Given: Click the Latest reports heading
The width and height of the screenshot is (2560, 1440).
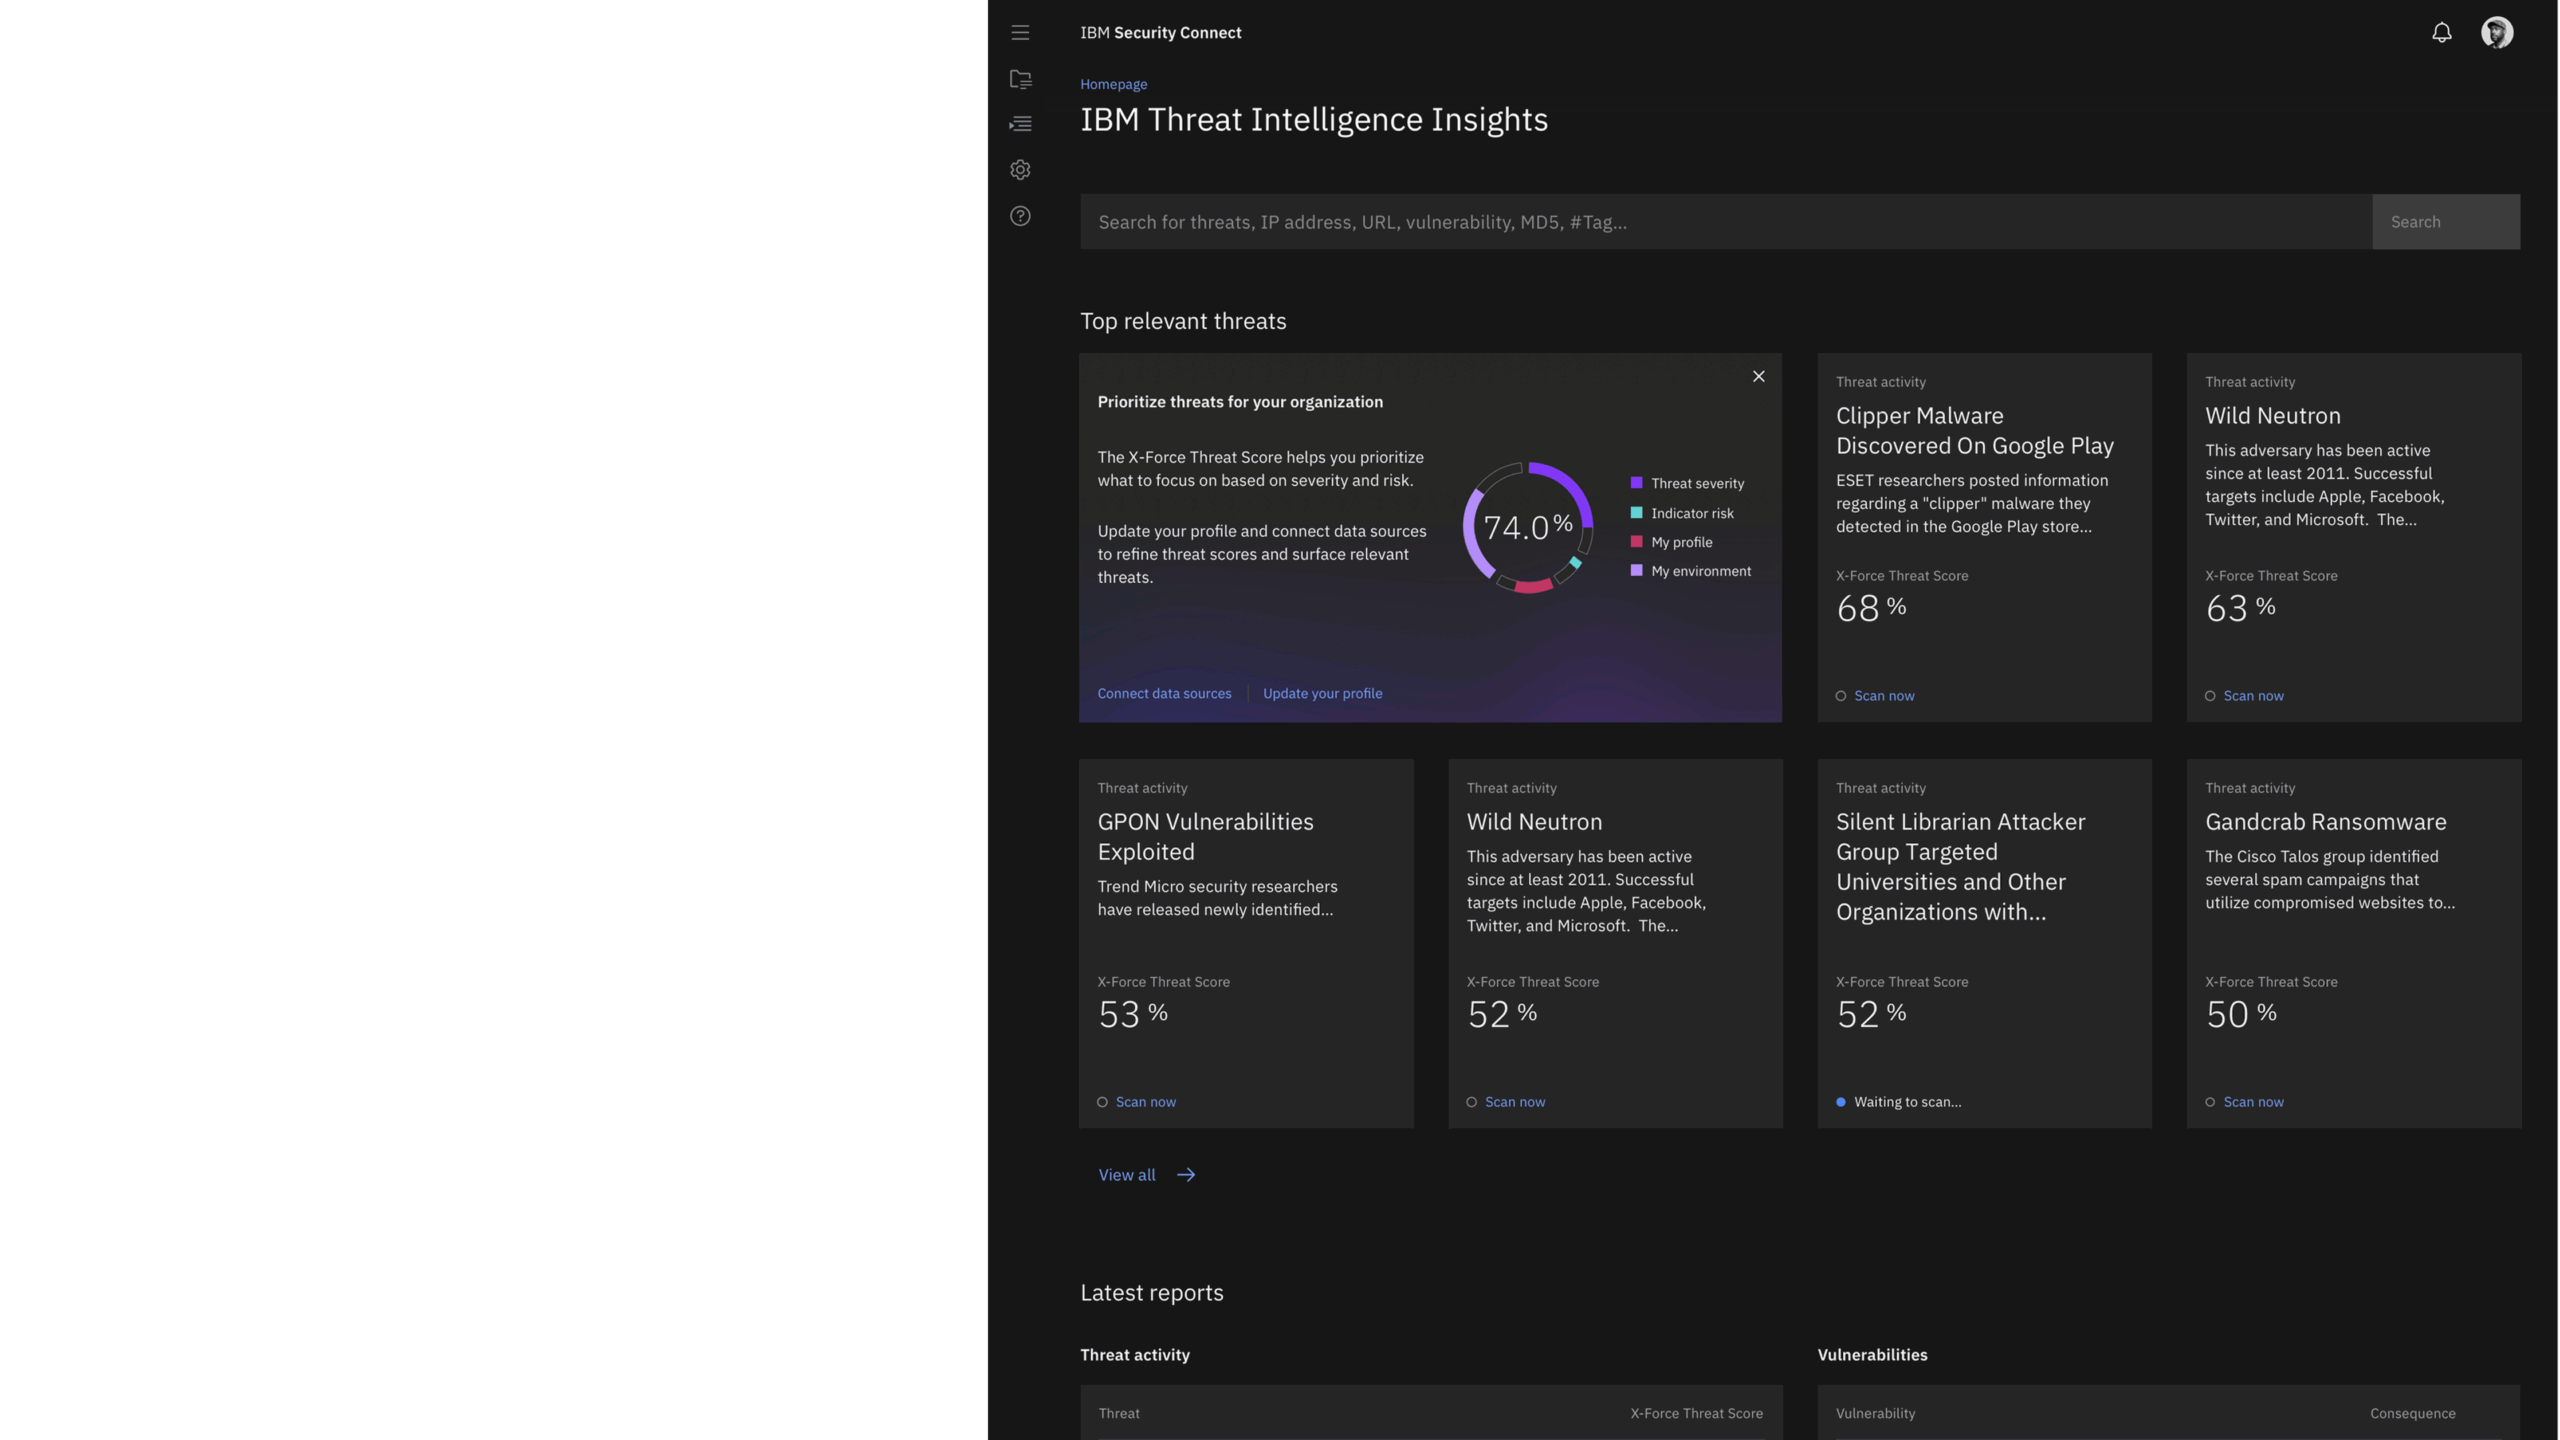Looking at the screenshot, I should [x=1151, y=1293].
